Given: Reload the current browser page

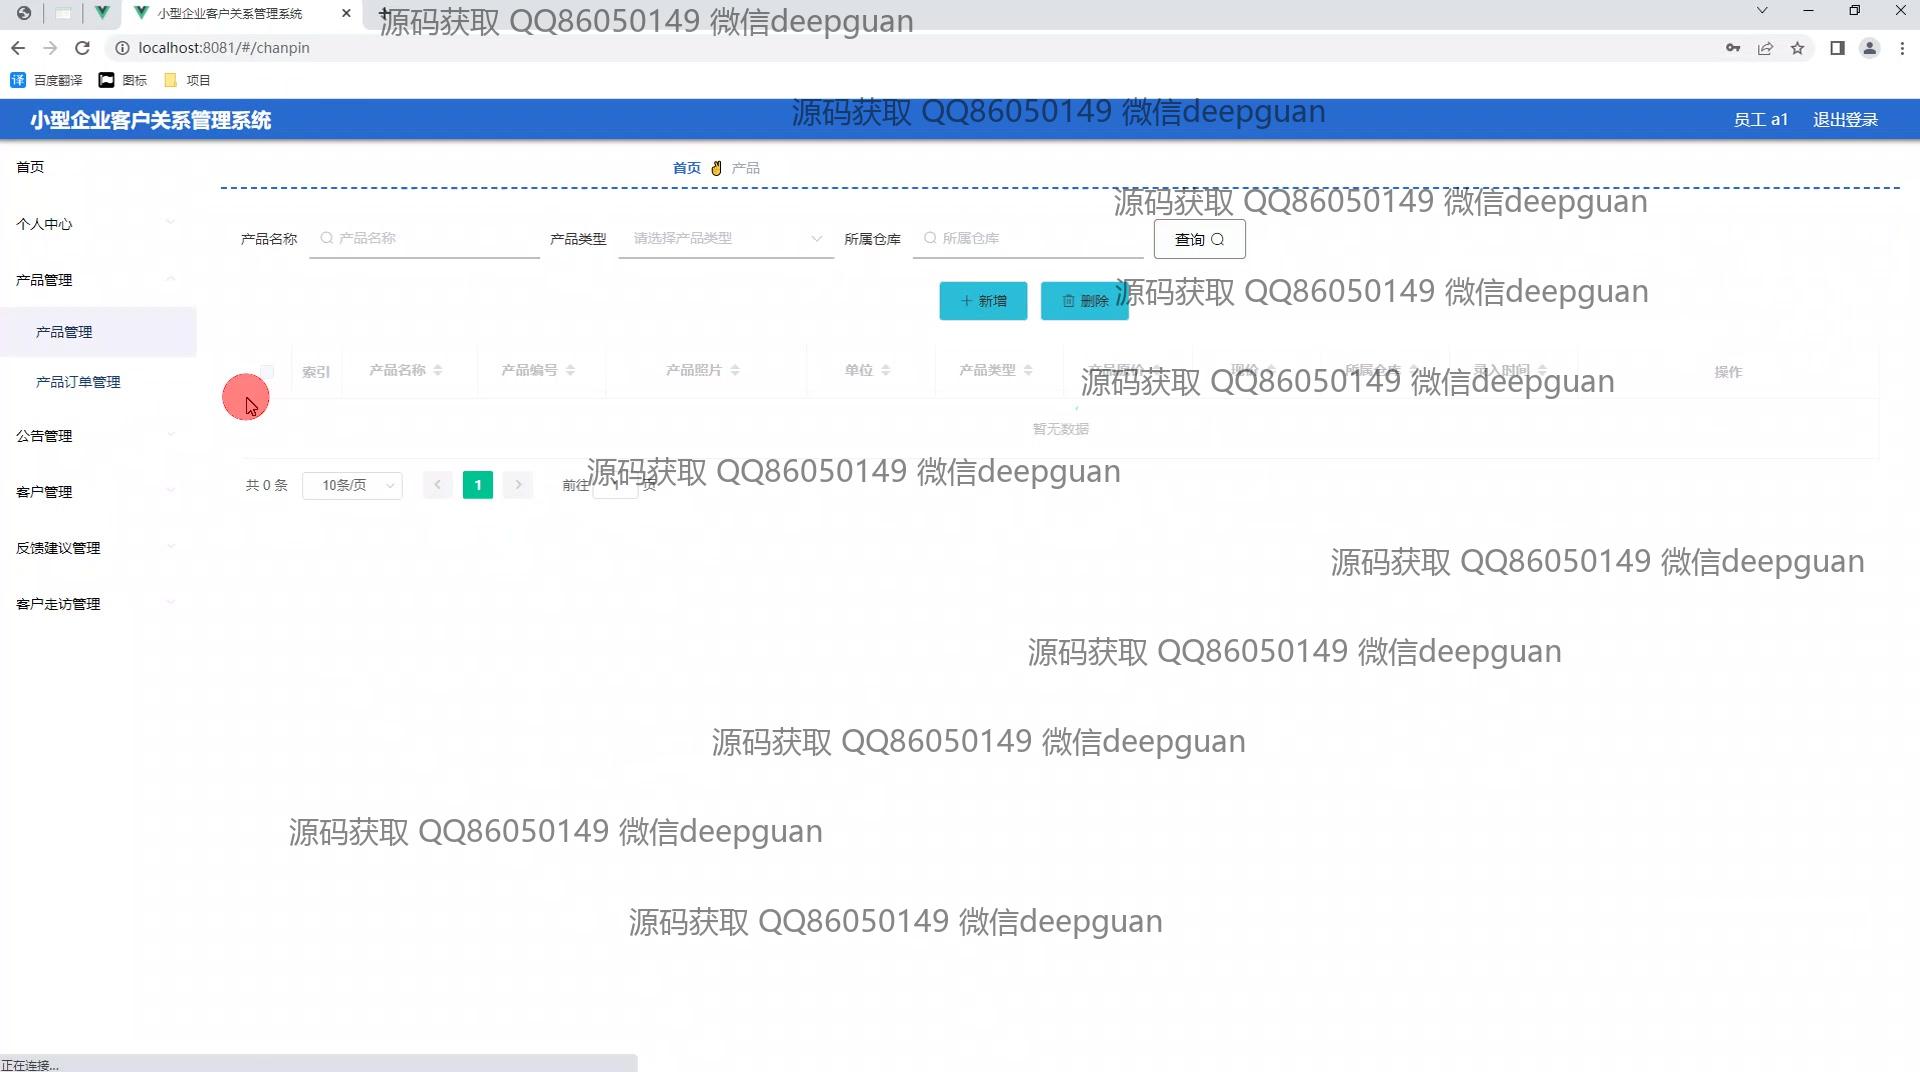Looking at the screenshot, I should coord(83,48).
